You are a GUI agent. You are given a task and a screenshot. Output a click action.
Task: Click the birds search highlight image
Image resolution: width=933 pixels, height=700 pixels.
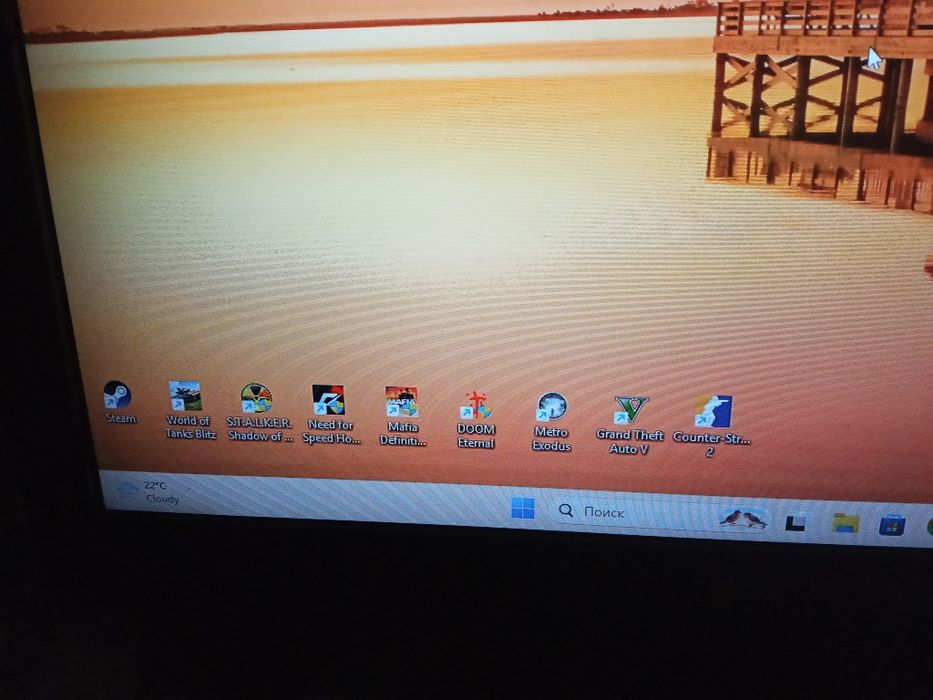coord(743,519)
